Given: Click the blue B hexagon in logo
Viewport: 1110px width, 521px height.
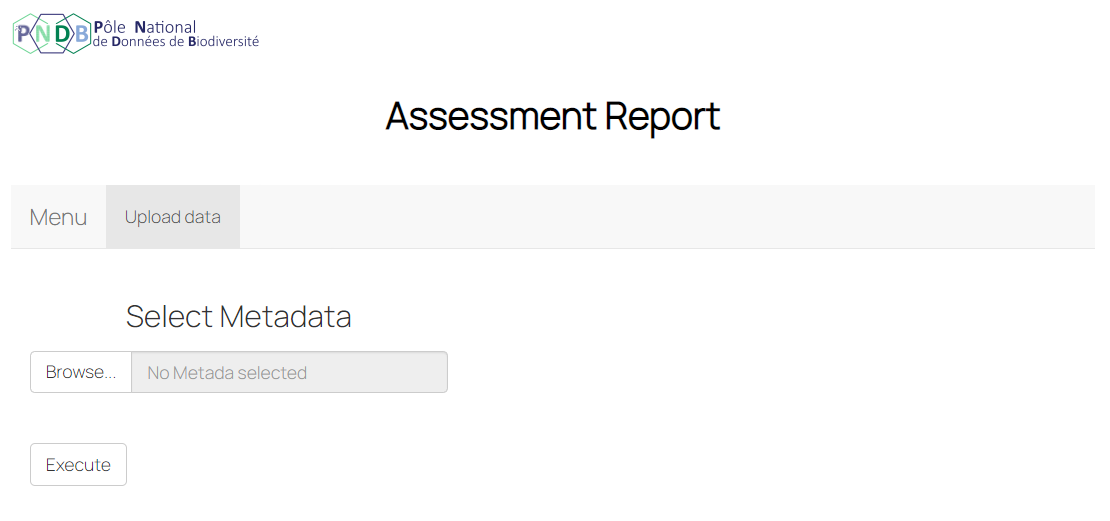Looking at the screenshot, I should [82, 33].
